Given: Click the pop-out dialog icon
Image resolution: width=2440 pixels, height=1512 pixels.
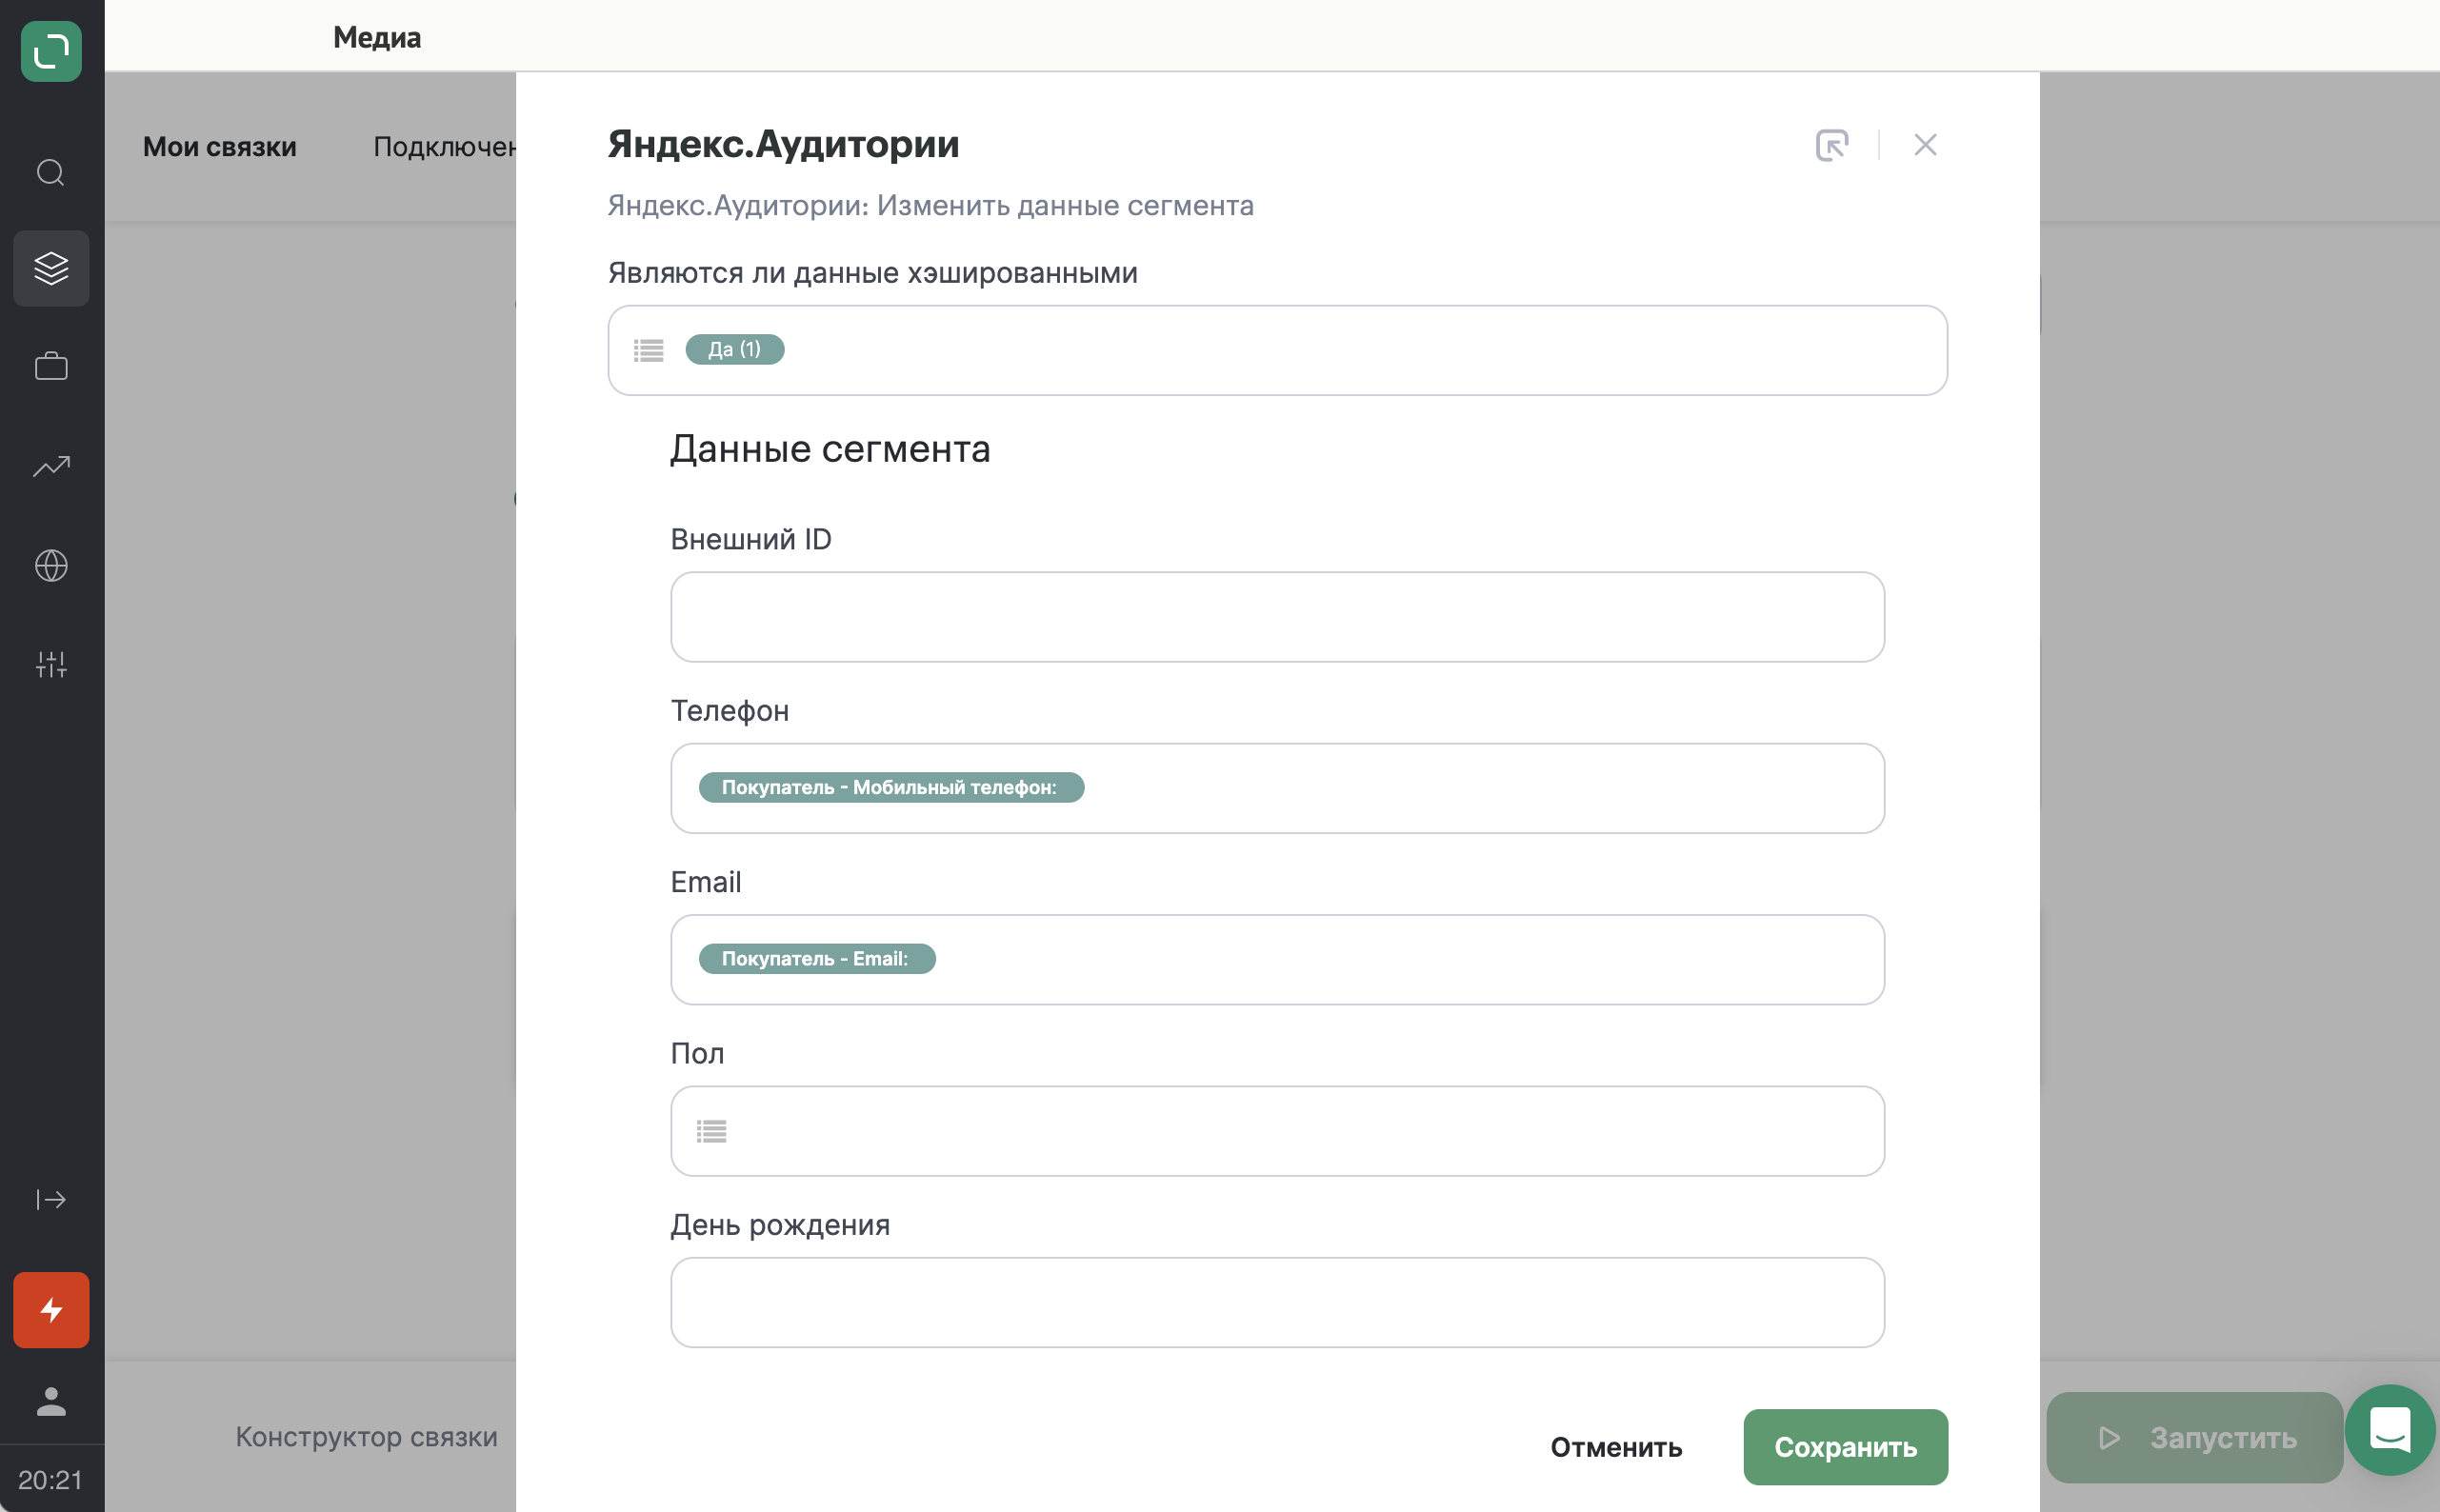Looking at the screenshot, I should click(1832, 145).
